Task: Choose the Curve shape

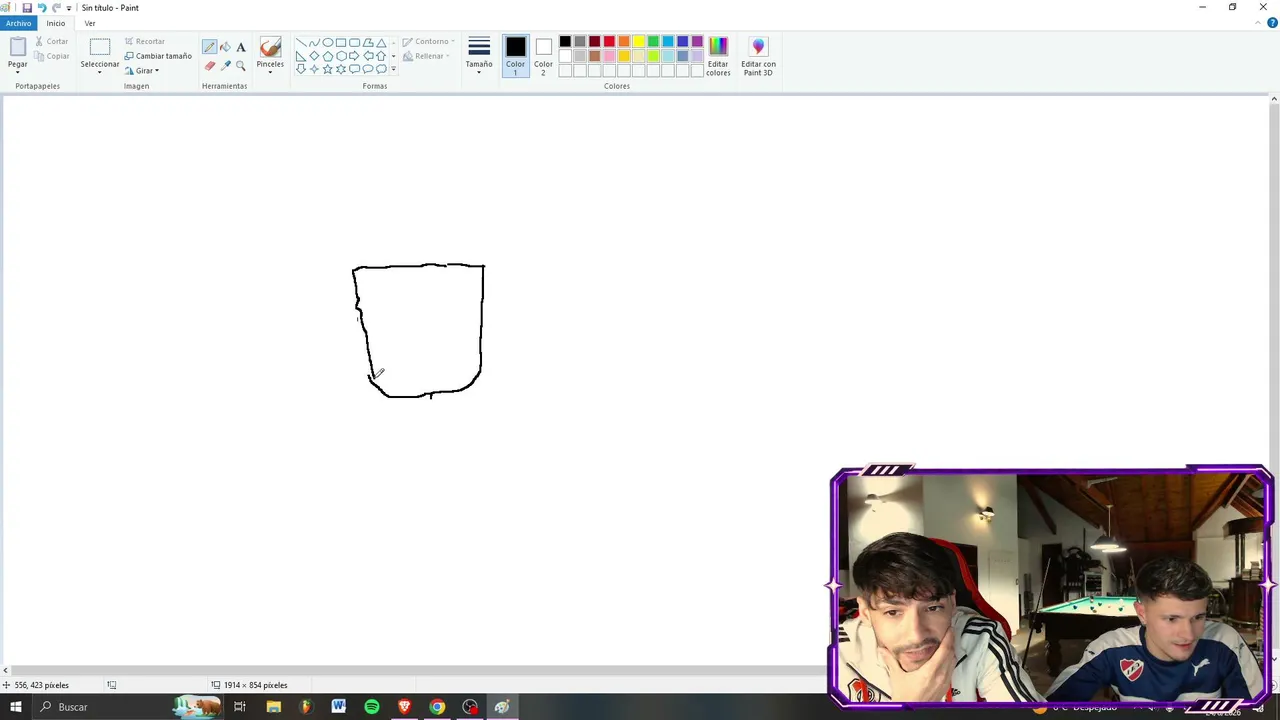Action: point(314,43)
